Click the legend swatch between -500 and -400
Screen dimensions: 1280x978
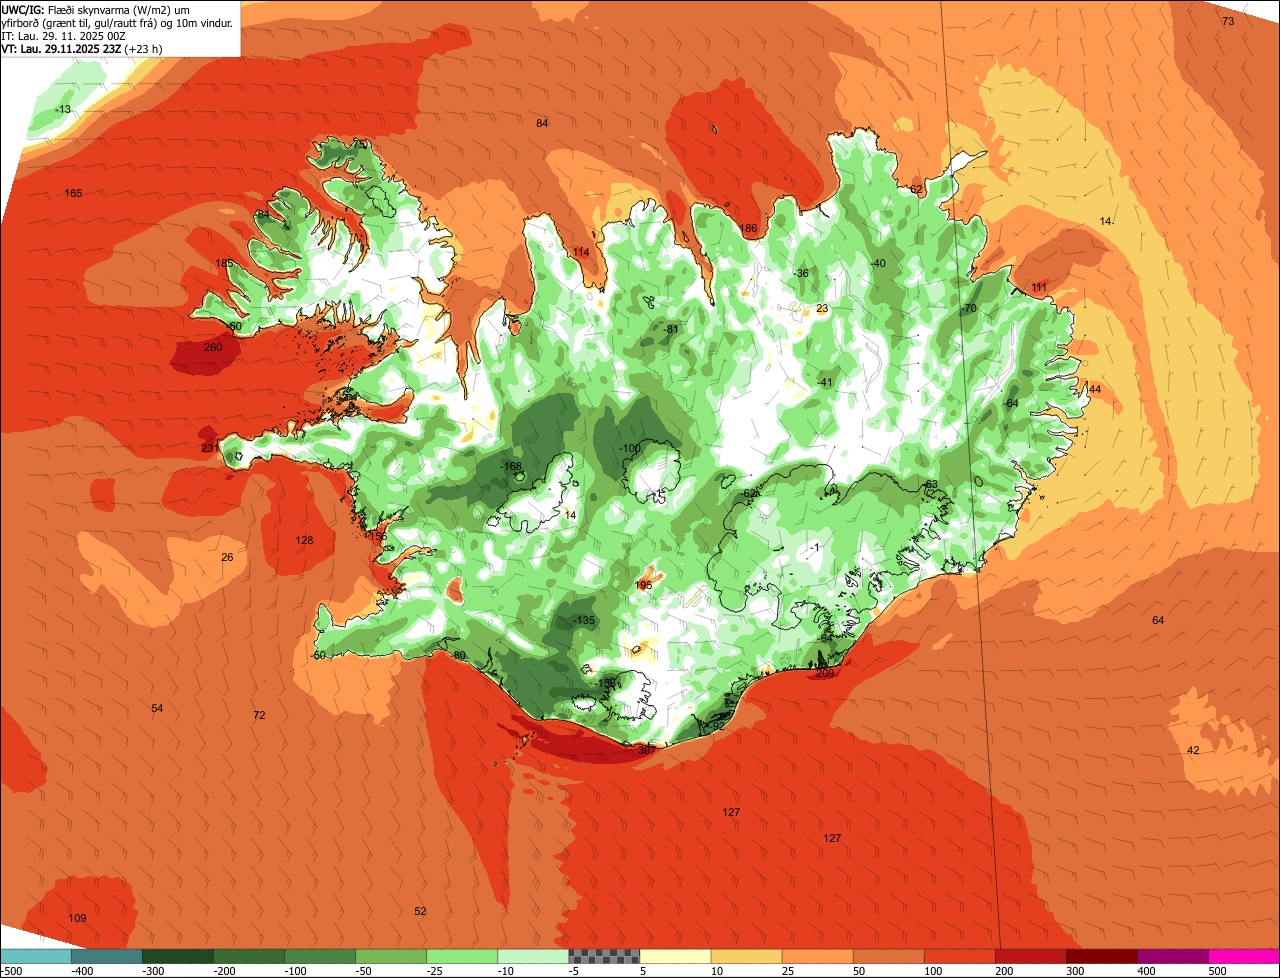coord(35,956)
